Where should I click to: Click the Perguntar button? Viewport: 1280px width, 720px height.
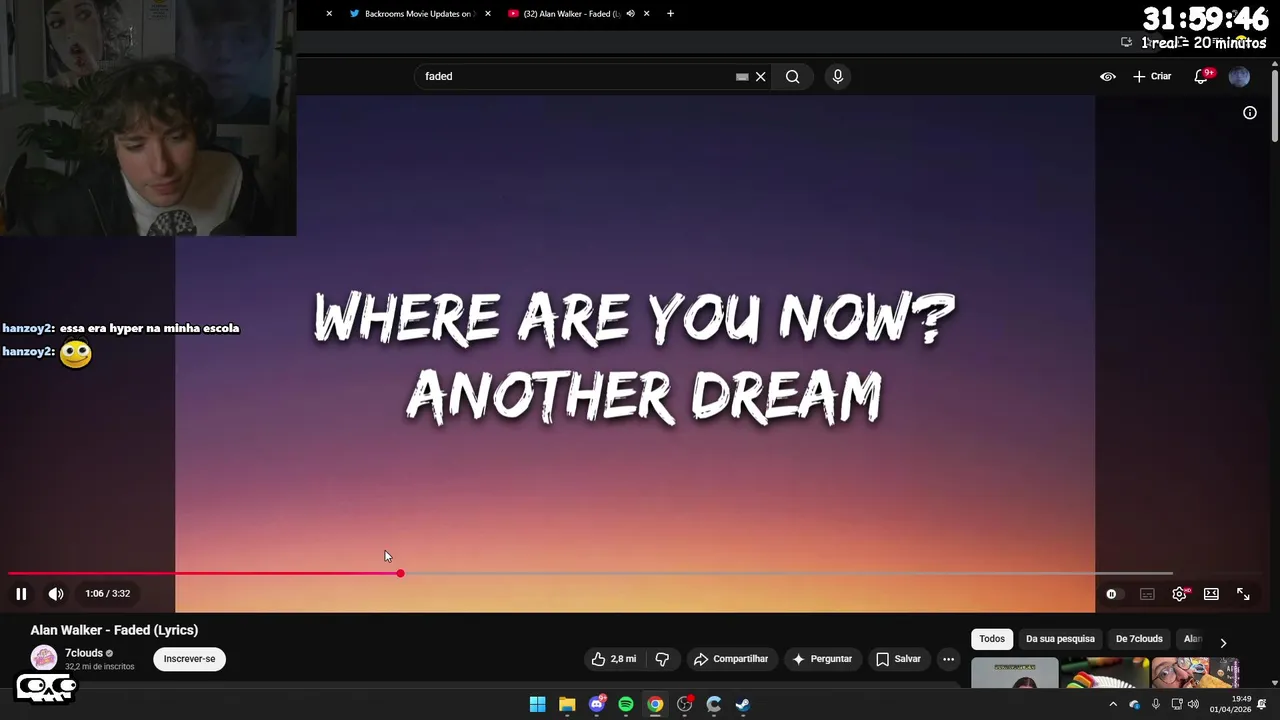click(822, 659)
